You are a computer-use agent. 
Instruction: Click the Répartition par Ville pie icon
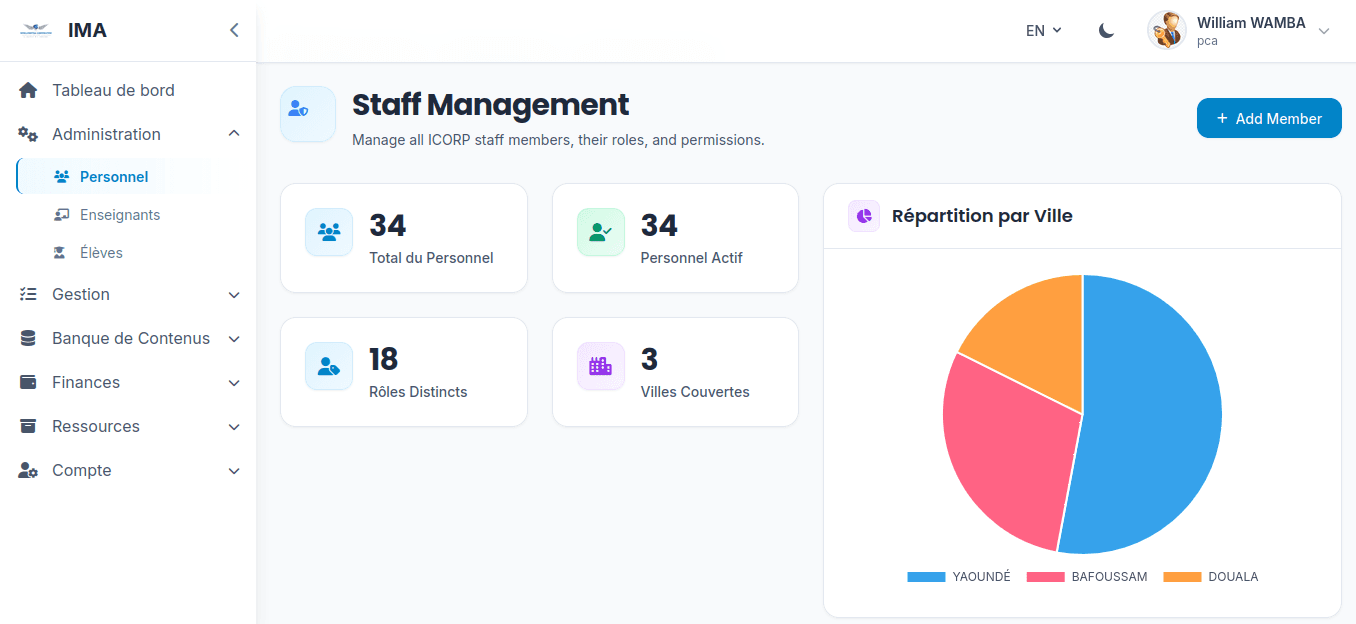863,216
